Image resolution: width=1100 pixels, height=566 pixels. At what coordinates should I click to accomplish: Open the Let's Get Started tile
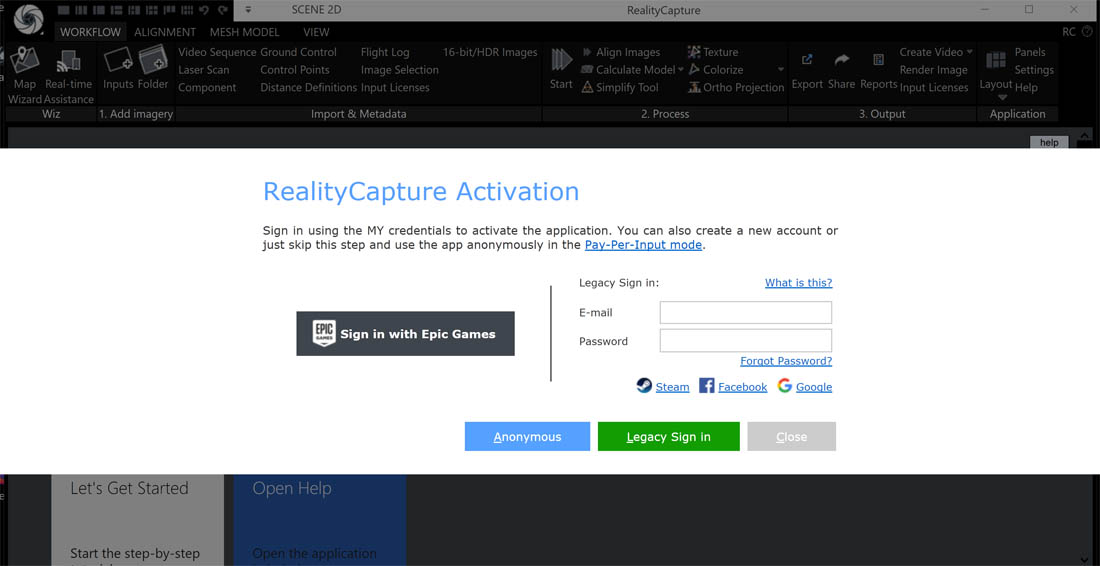pyautogui.click(x=138, y=520)
